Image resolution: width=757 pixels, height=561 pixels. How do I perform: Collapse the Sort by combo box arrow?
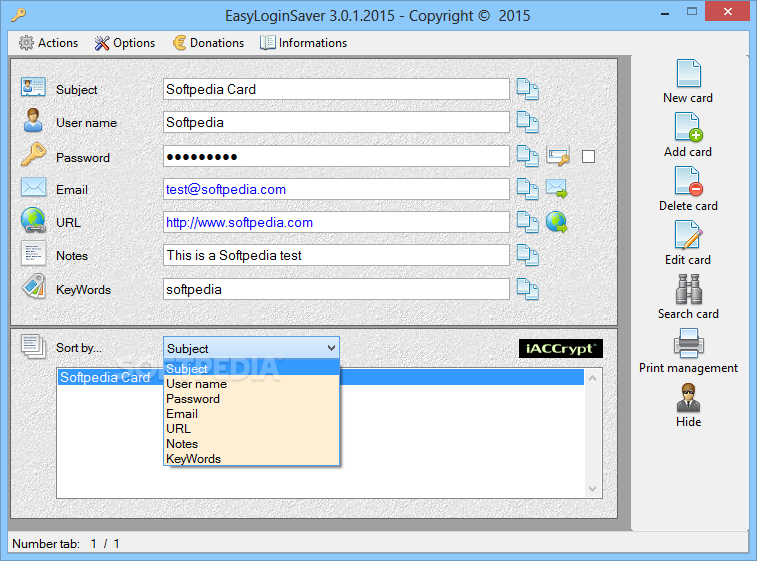point(331,348)
